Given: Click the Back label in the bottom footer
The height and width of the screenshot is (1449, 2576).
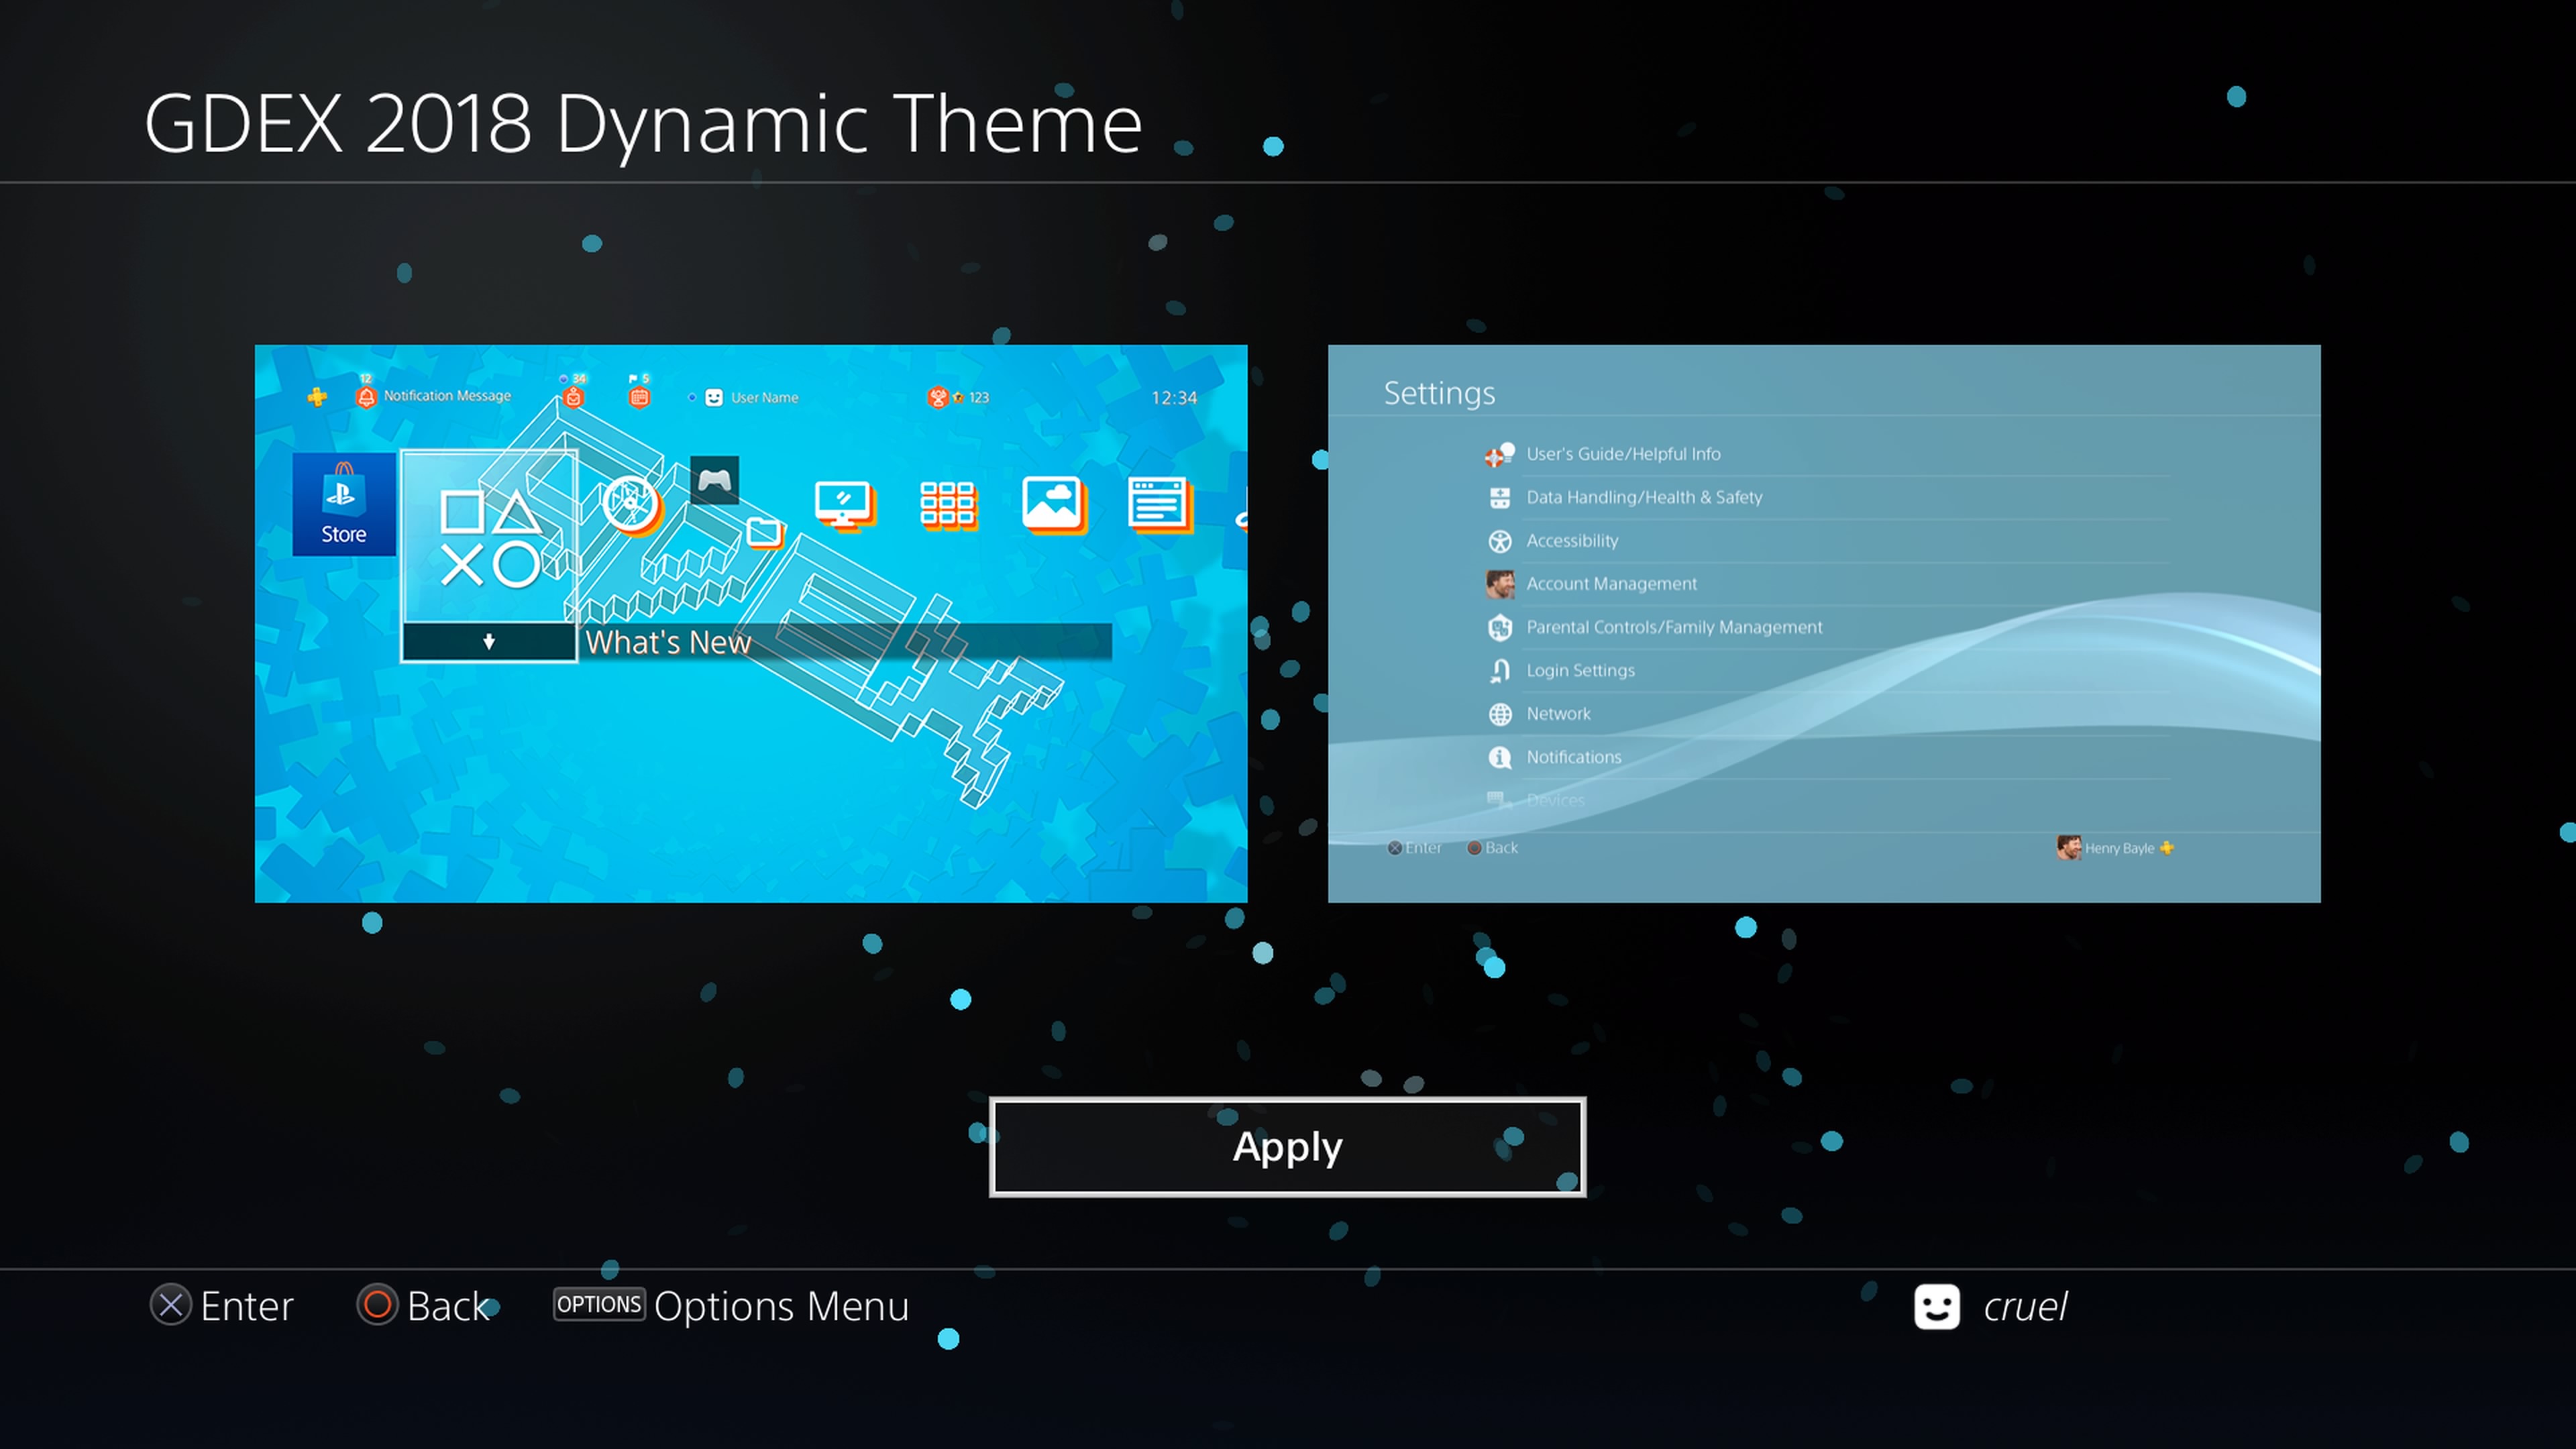Looking at the screenshot, I should pyautogui.click(x=448, y=1306).
